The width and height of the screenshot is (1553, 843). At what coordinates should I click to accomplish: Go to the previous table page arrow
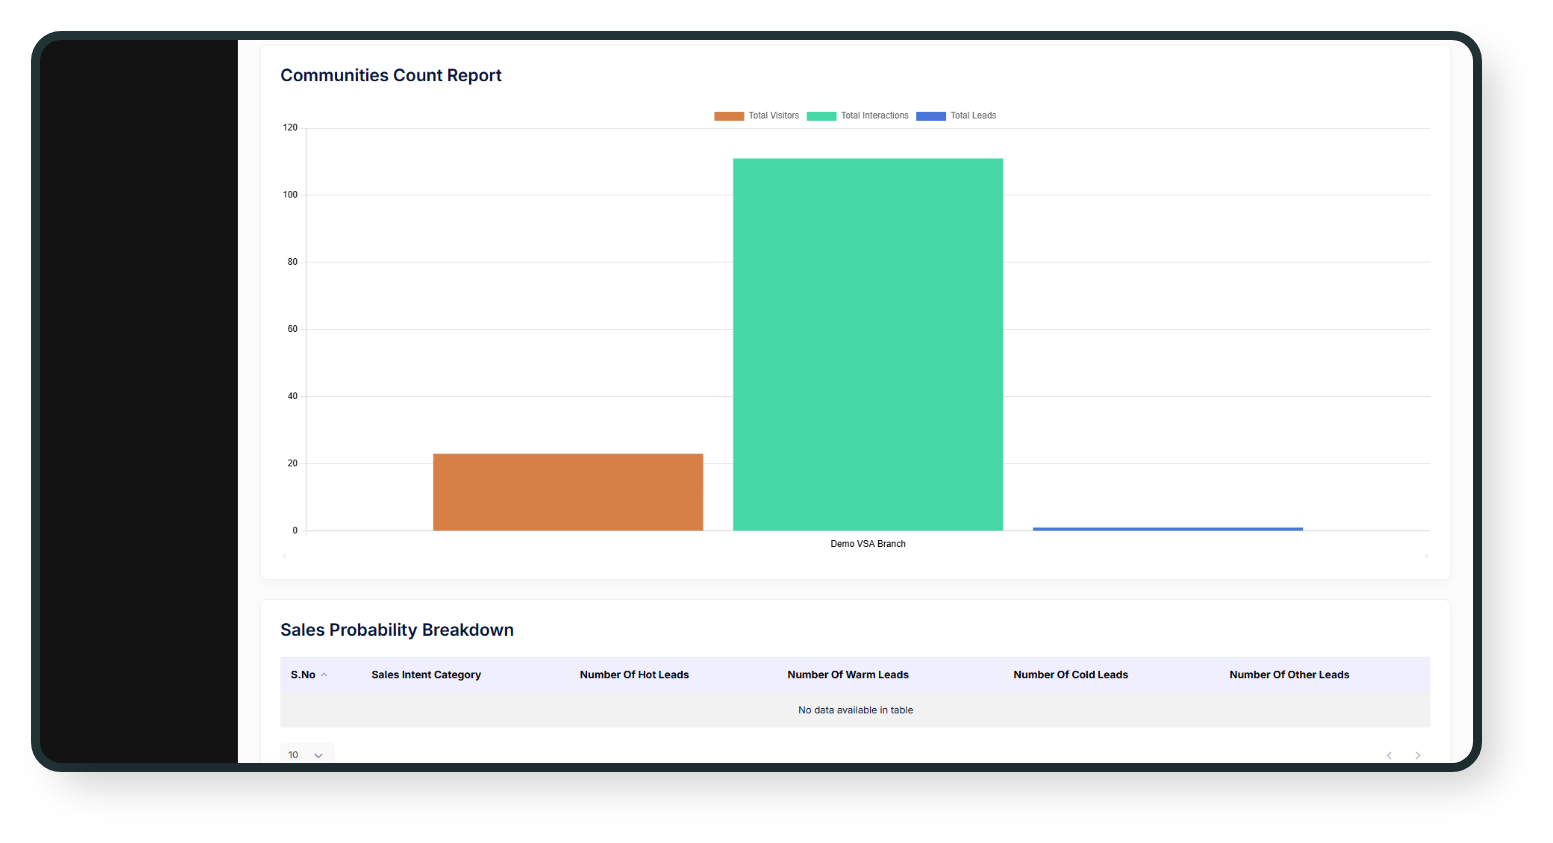click(1389, 755)
